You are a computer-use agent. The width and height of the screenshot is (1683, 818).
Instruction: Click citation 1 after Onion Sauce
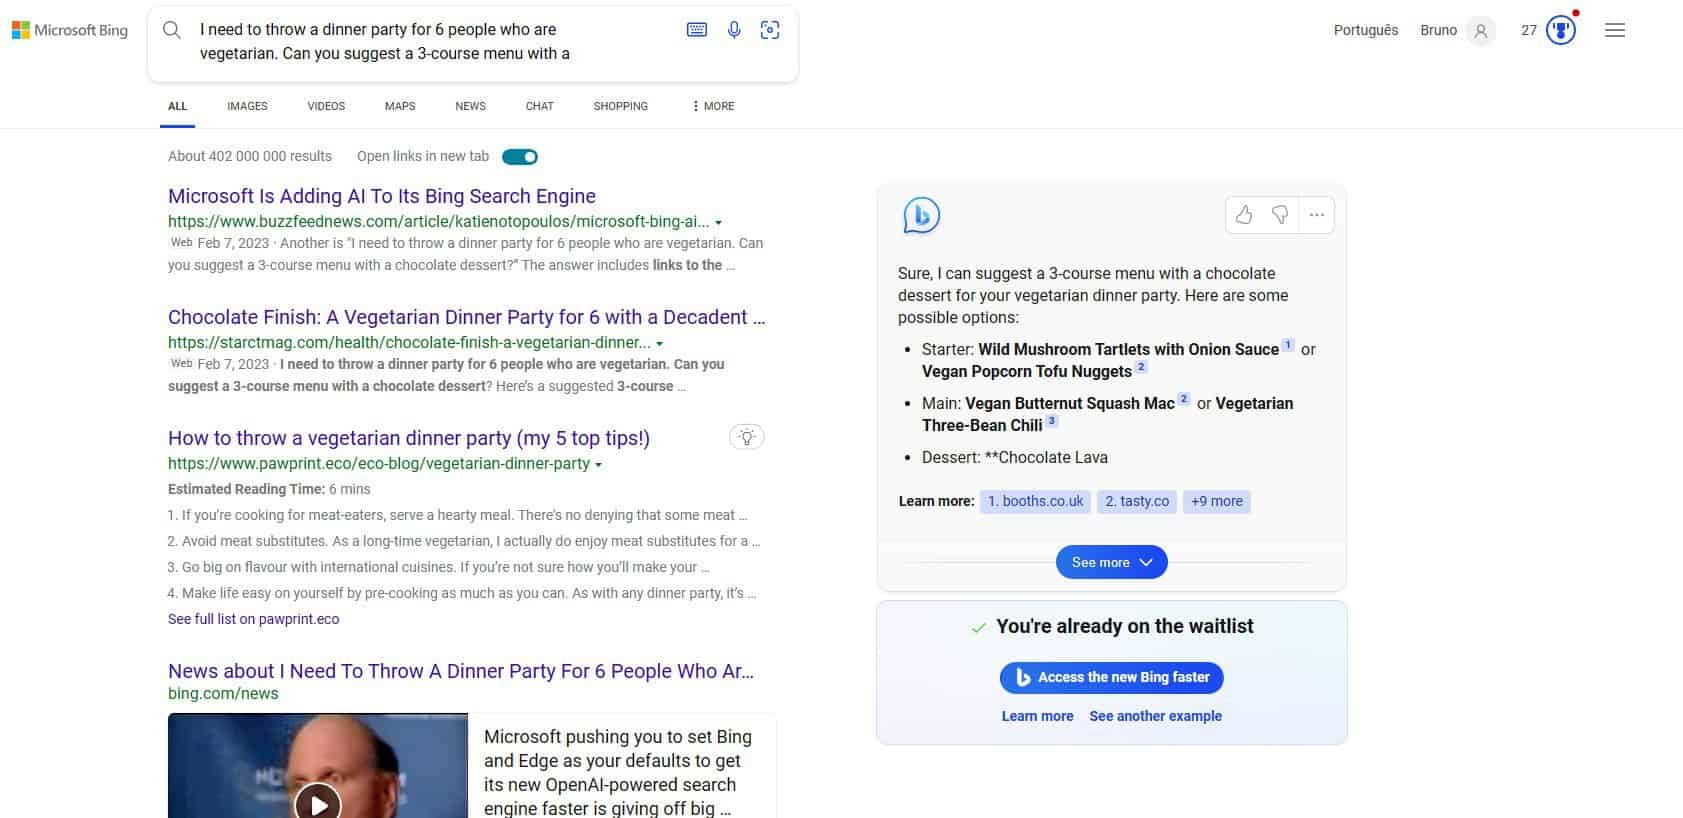(1288, 345)
